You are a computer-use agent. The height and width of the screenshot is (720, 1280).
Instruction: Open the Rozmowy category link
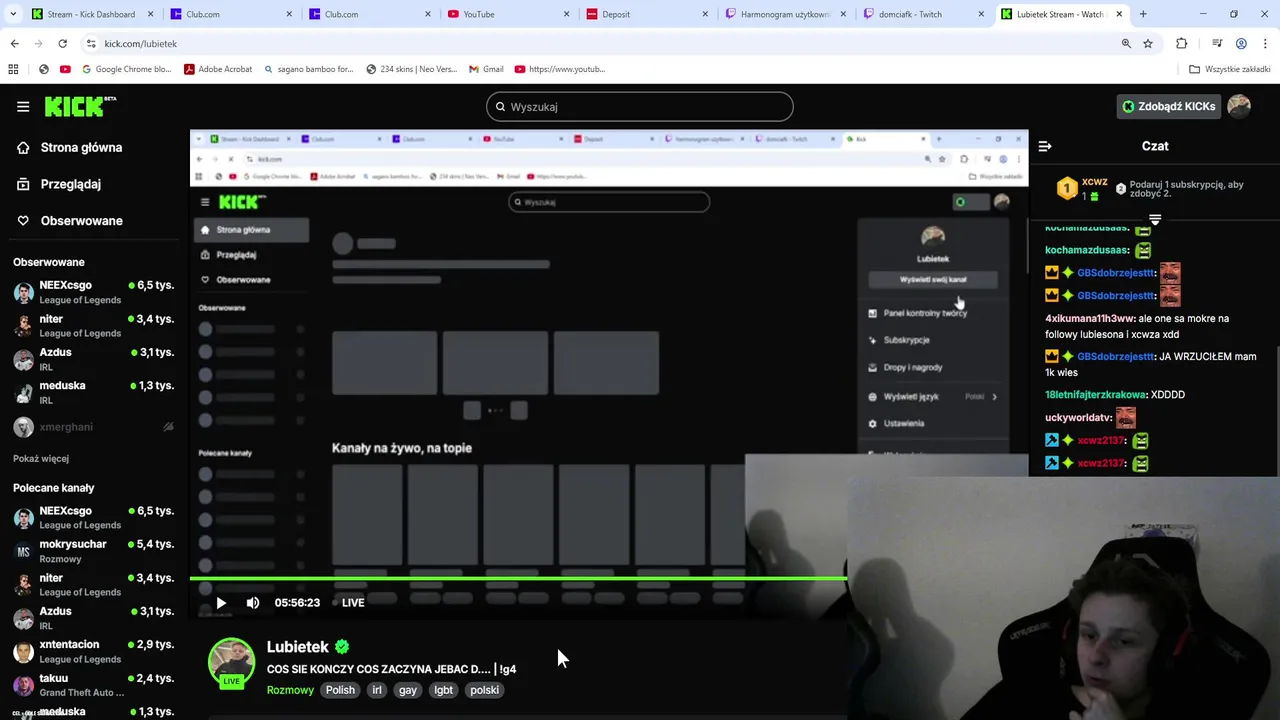[x=290, y=690]
